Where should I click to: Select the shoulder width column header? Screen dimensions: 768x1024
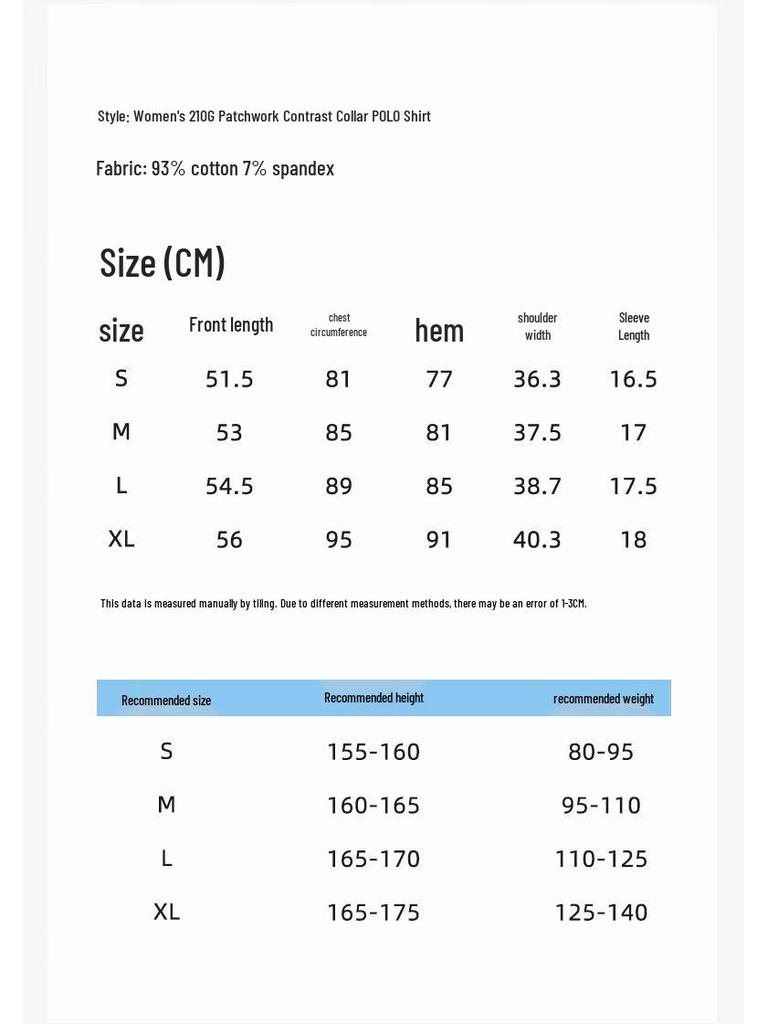tap(537, 326)
